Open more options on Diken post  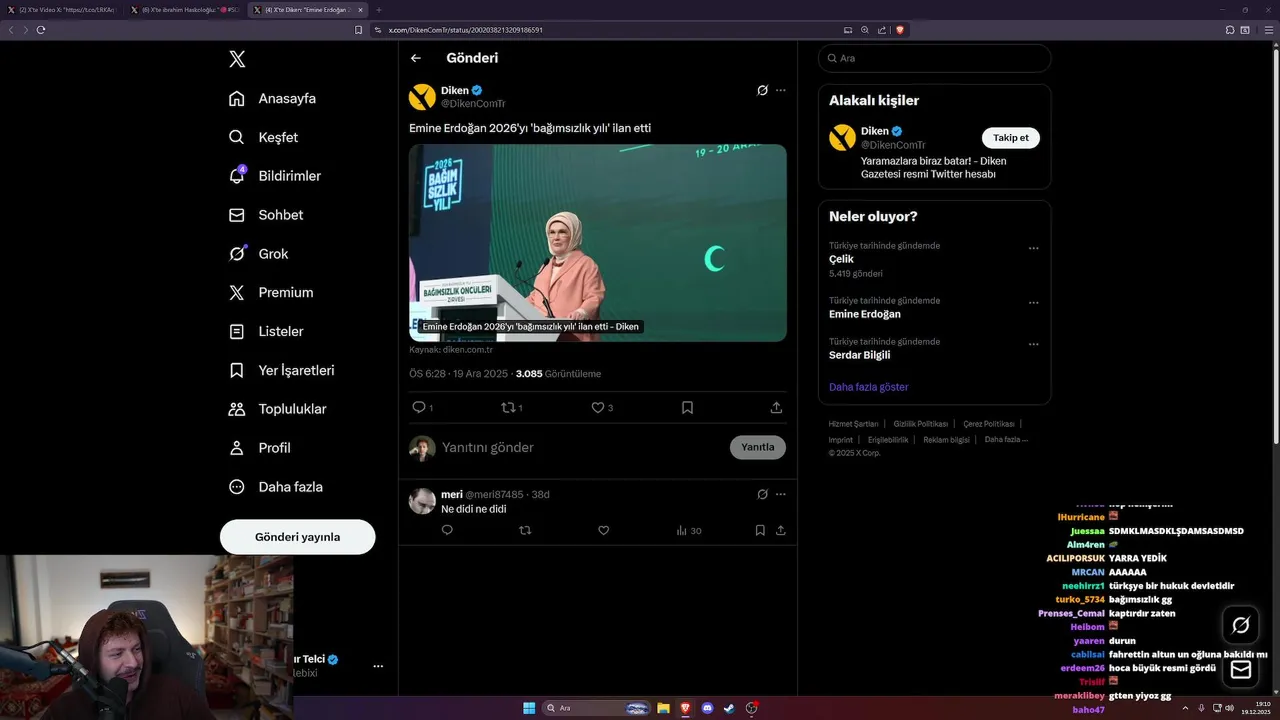[x=781, y=90]
